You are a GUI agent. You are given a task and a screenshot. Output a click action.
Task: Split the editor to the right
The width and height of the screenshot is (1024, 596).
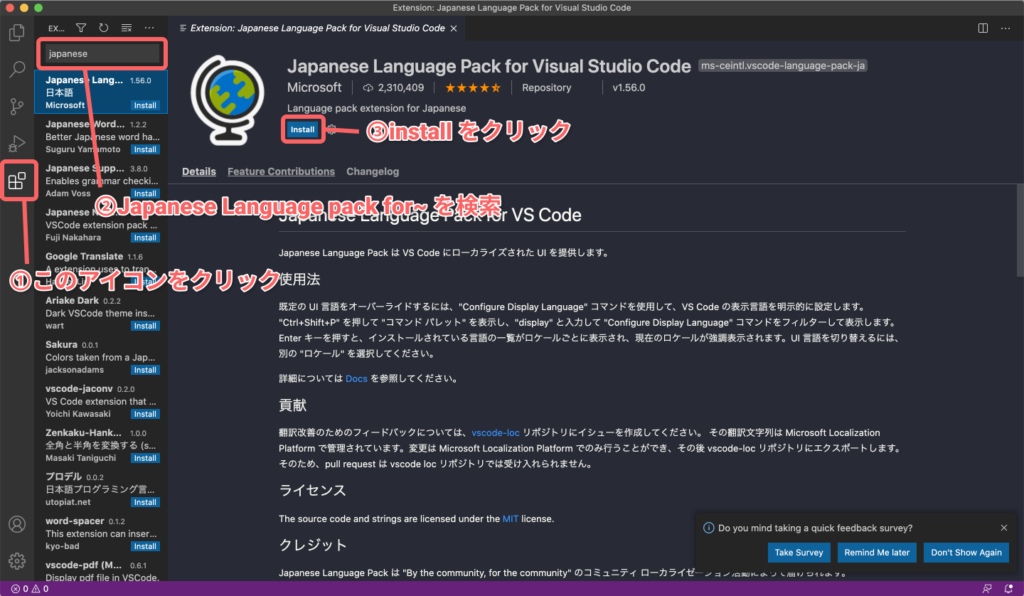pos(983,28)
